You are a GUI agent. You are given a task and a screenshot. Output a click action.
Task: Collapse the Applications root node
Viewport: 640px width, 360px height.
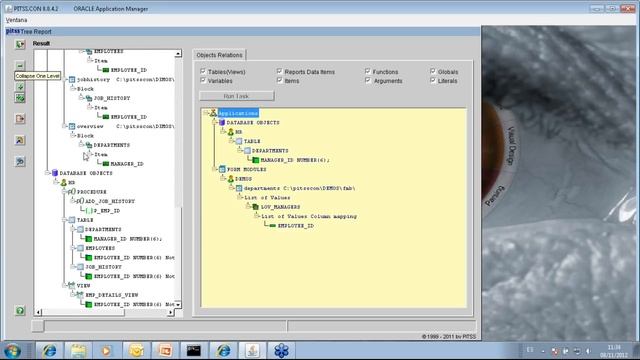(x=206, y=113)
